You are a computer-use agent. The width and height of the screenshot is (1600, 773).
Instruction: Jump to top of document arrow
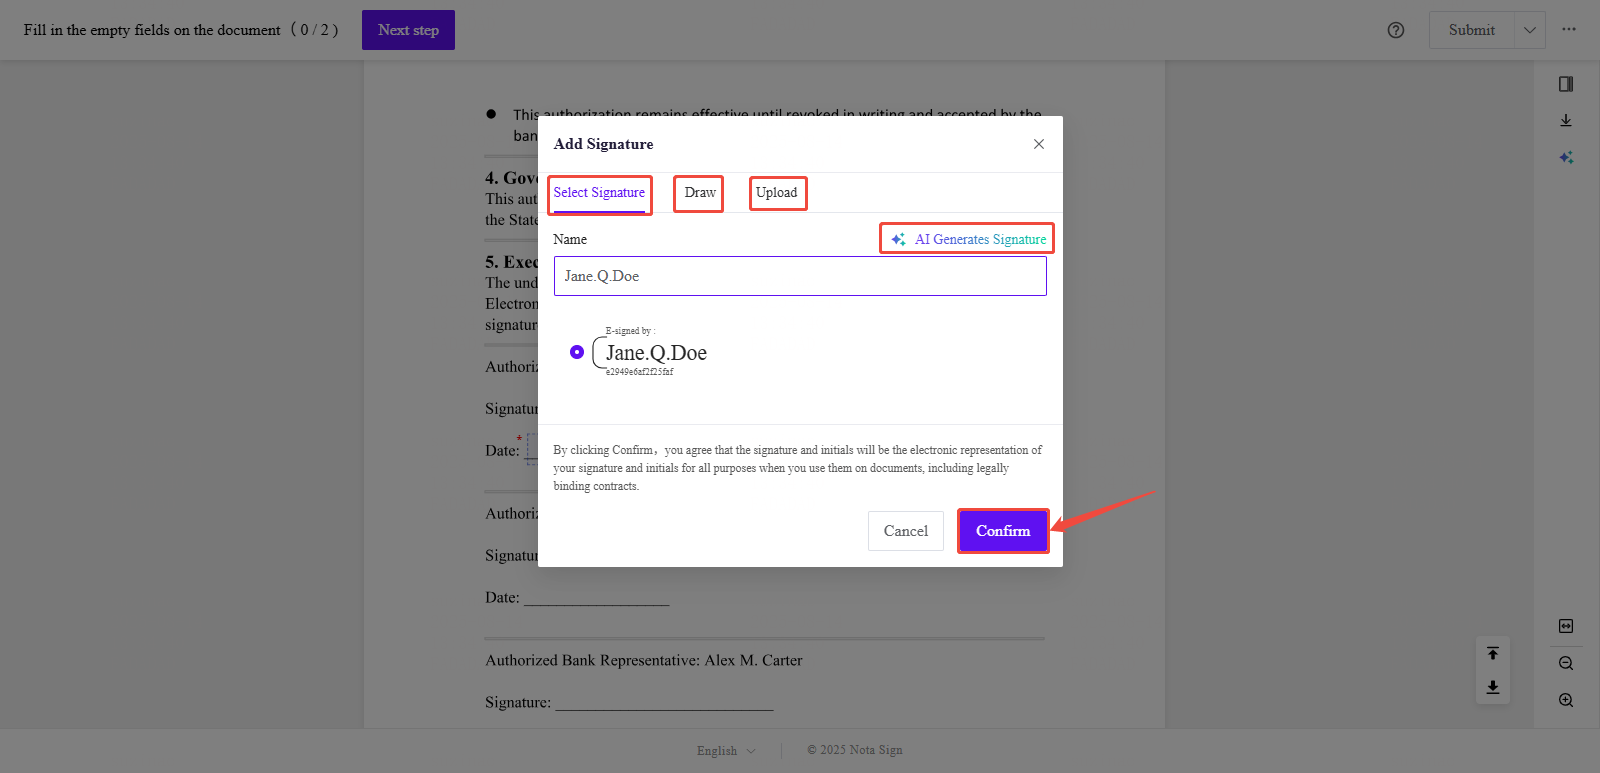(1493, 653)
